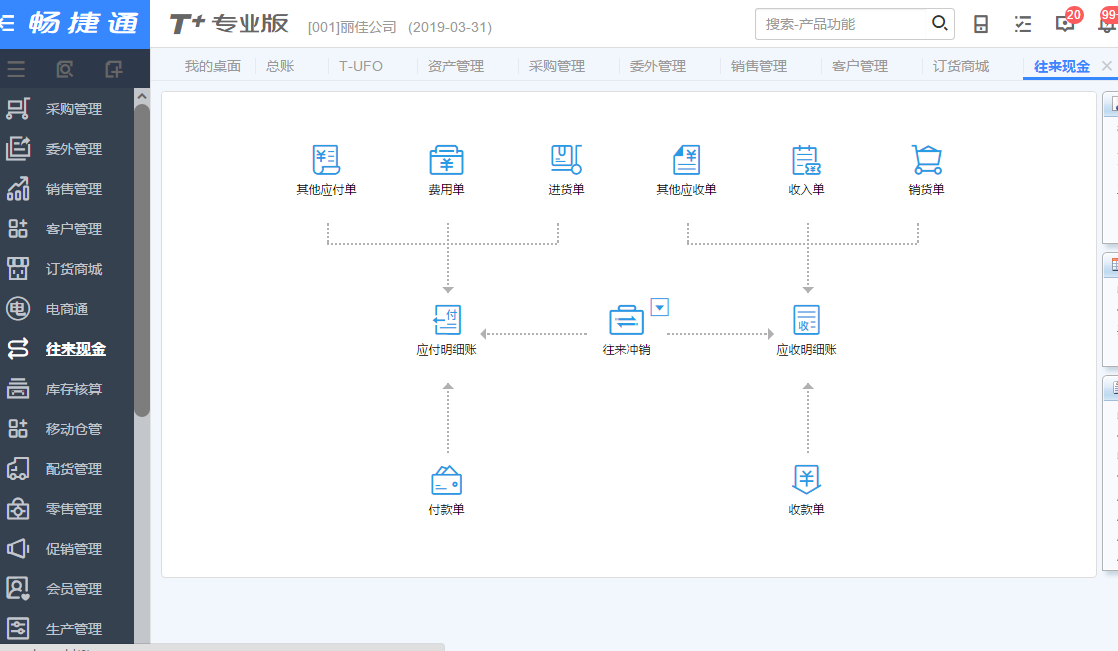Collapse the navigation via top-left arrow
The height and width of the screenshot is (651, 1118).
(8, 24)
